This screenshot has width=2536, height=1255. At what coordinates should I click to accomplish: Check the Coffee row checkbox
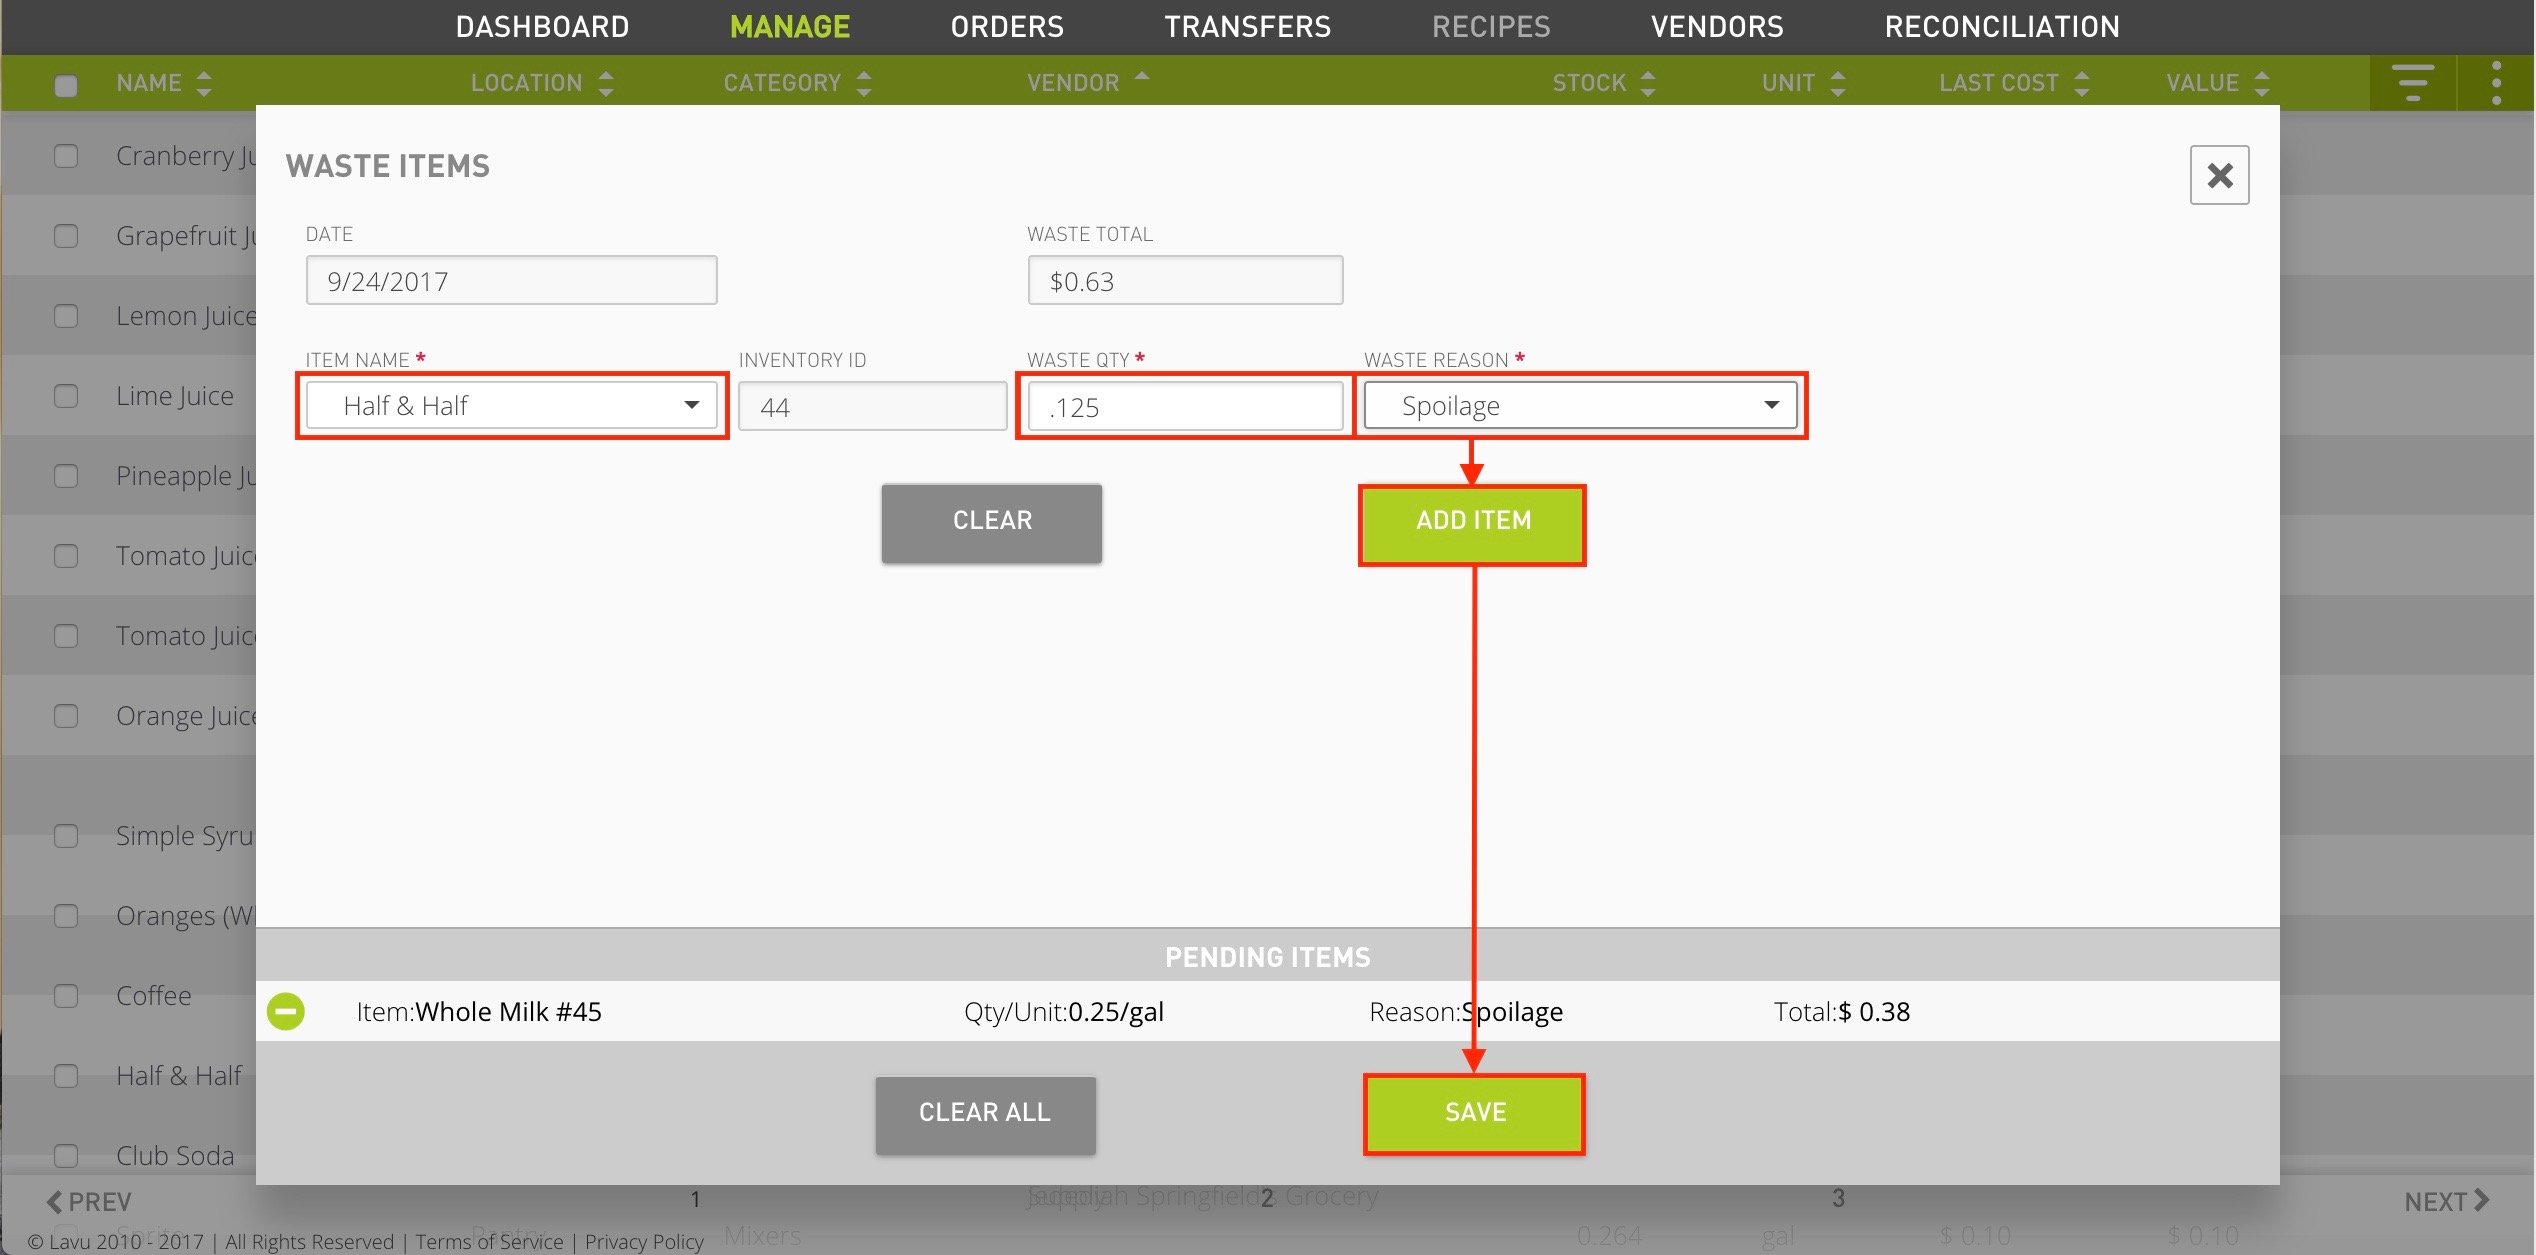coord(66,996)
